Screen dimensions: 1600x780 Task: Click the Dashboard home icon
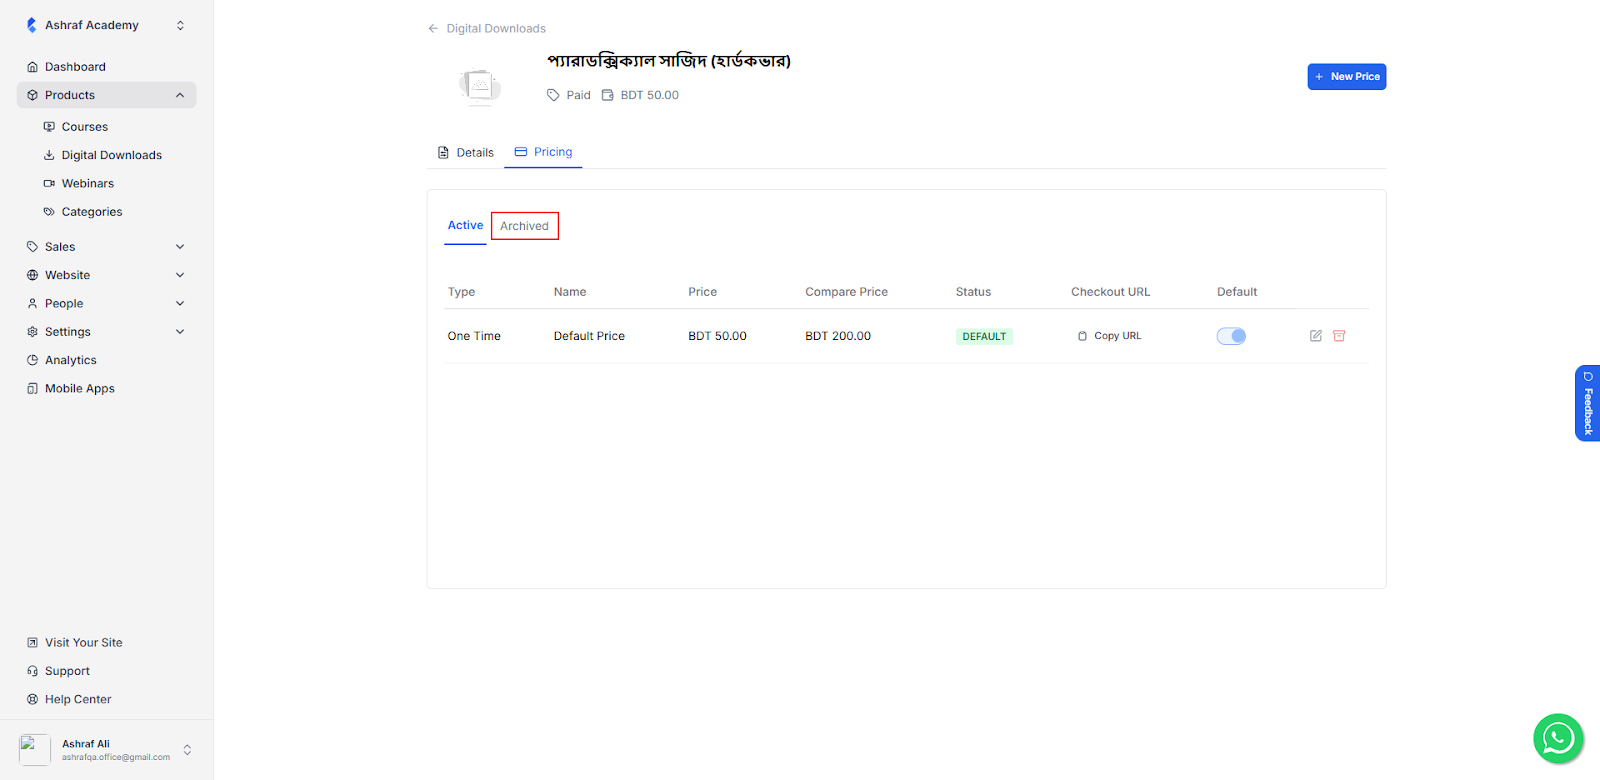coord(33,67)
